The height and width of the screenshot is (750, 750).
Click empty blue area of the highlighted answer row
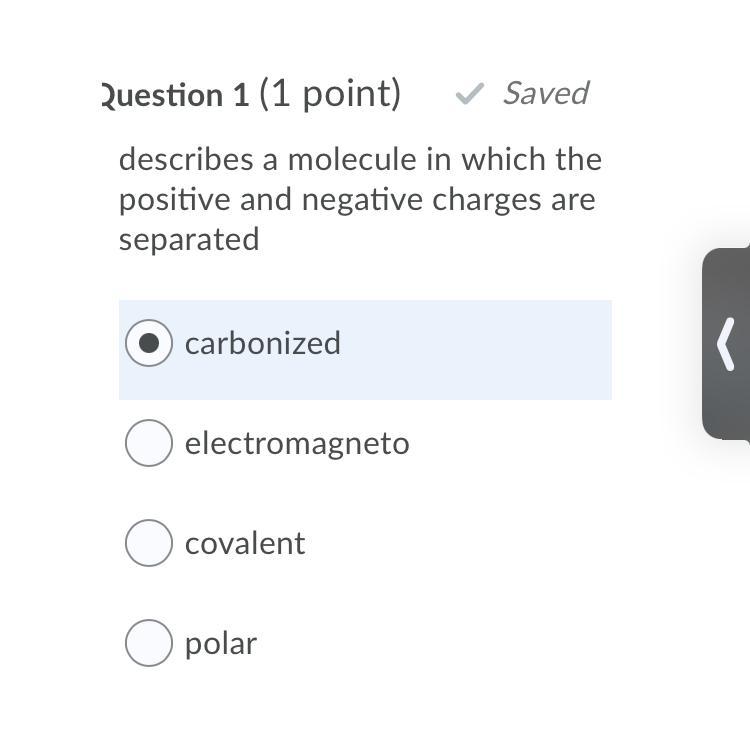[x=480, y=350]
